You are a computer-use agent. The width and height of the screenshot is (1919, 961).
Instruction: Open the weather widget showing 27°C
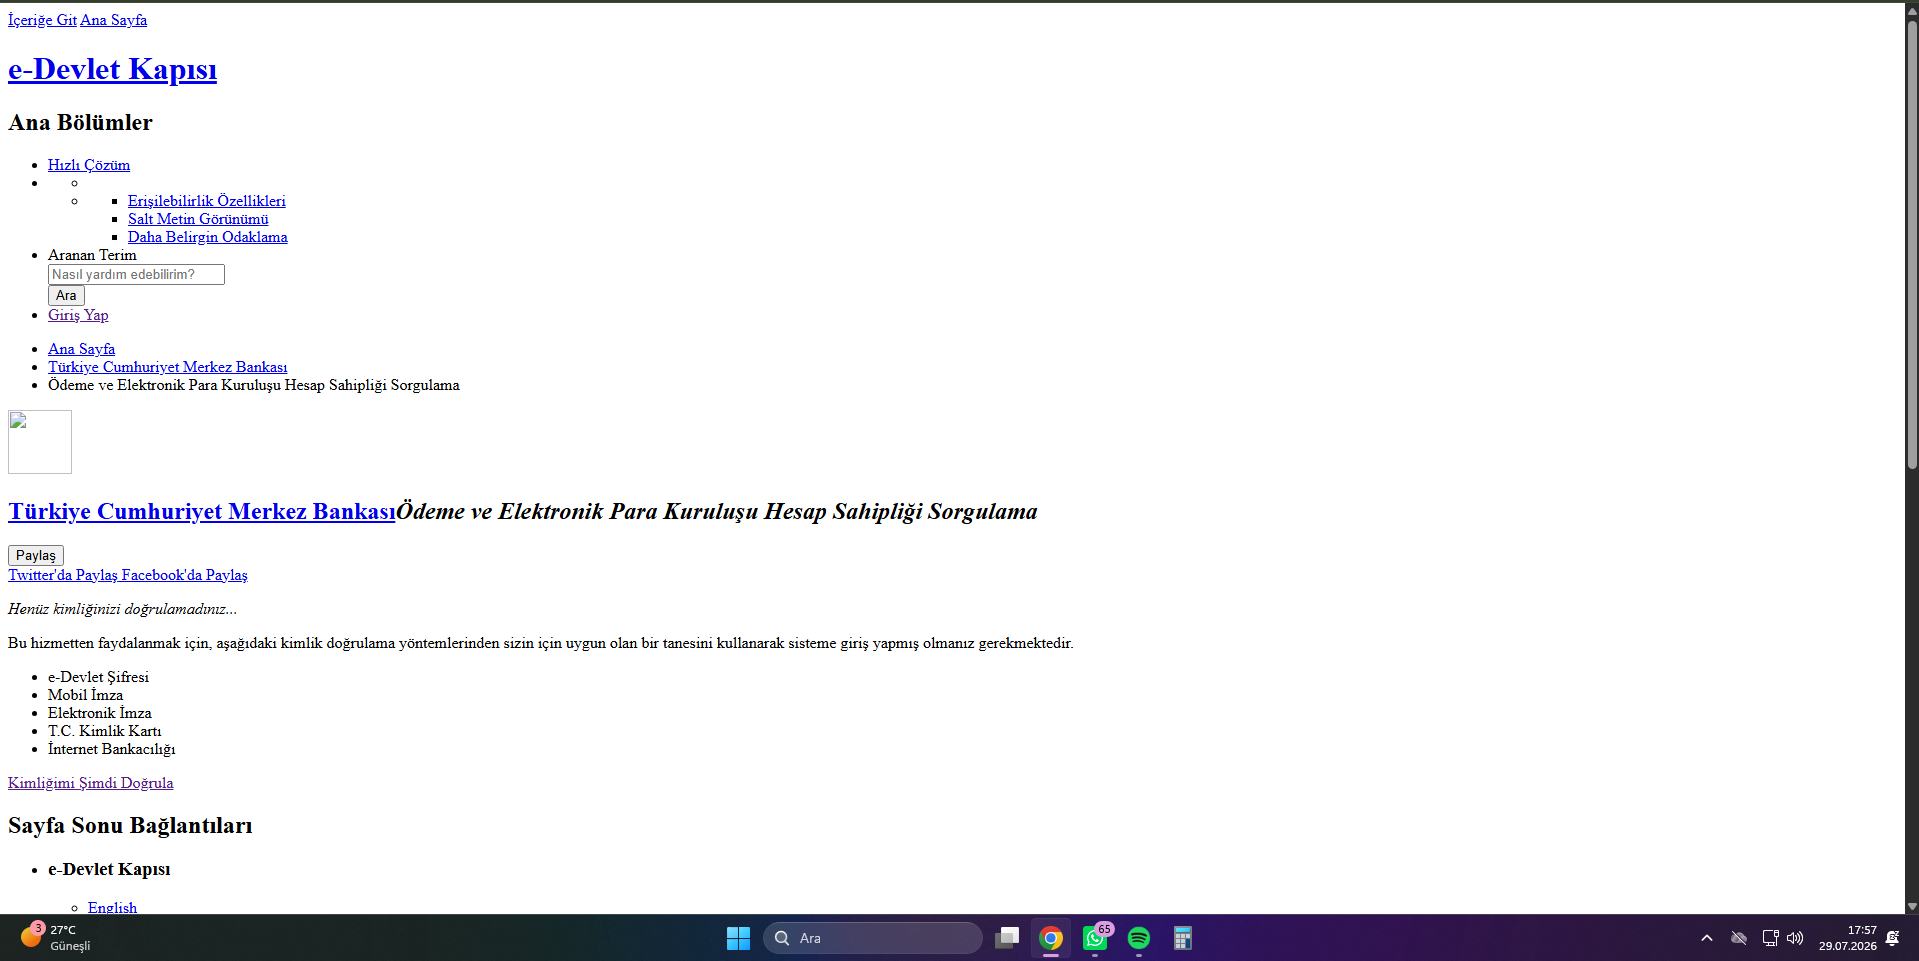coord(56,938)
